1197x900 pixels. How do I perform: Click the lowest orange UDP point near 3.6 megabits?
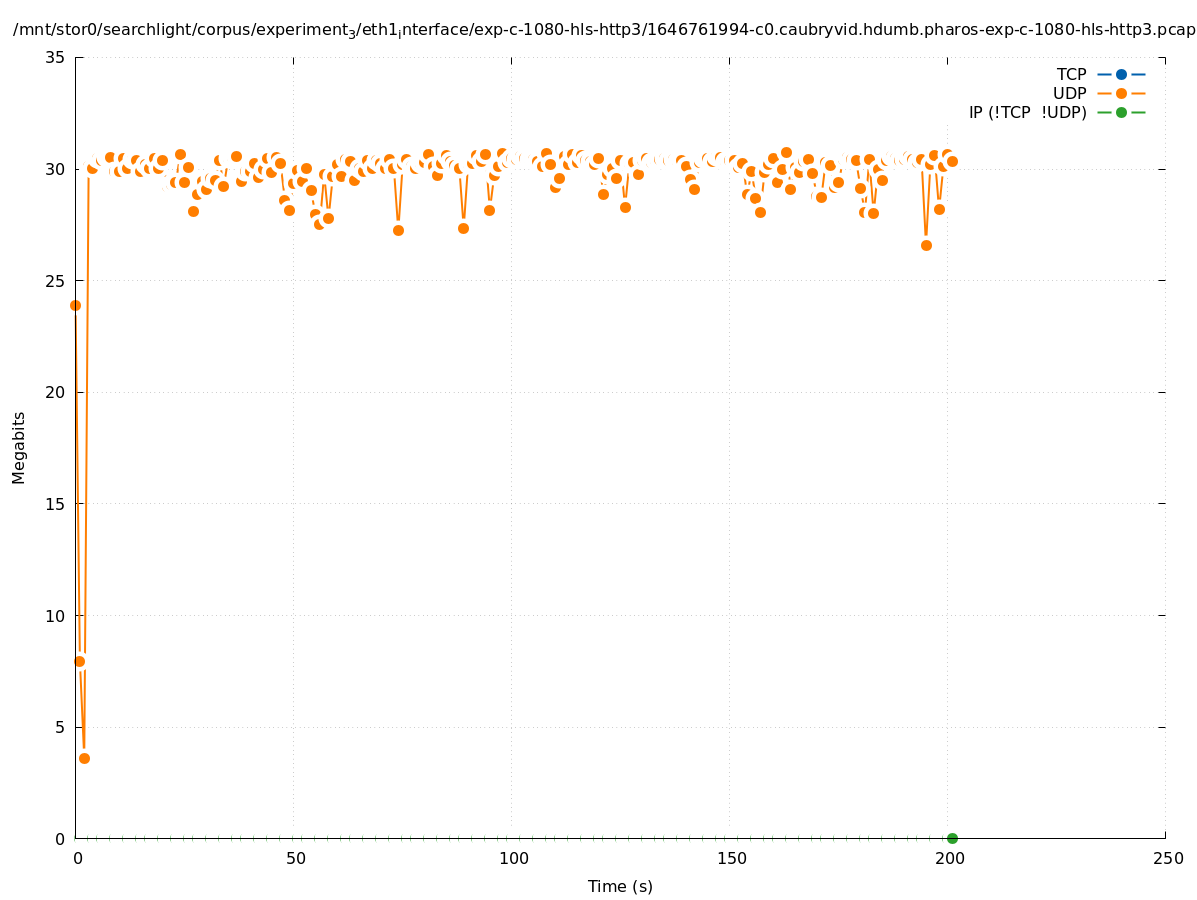pyautogui.click(x=84, y=758)
